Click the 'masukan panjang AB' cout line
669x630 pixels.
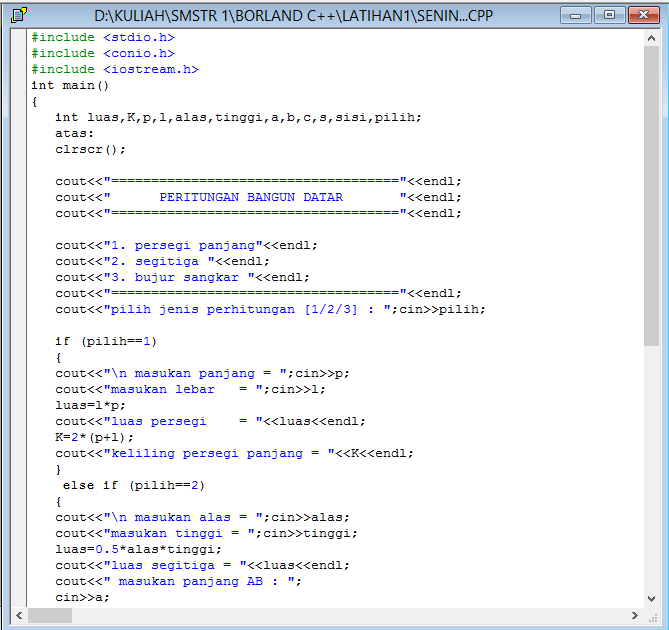(178, 581)
